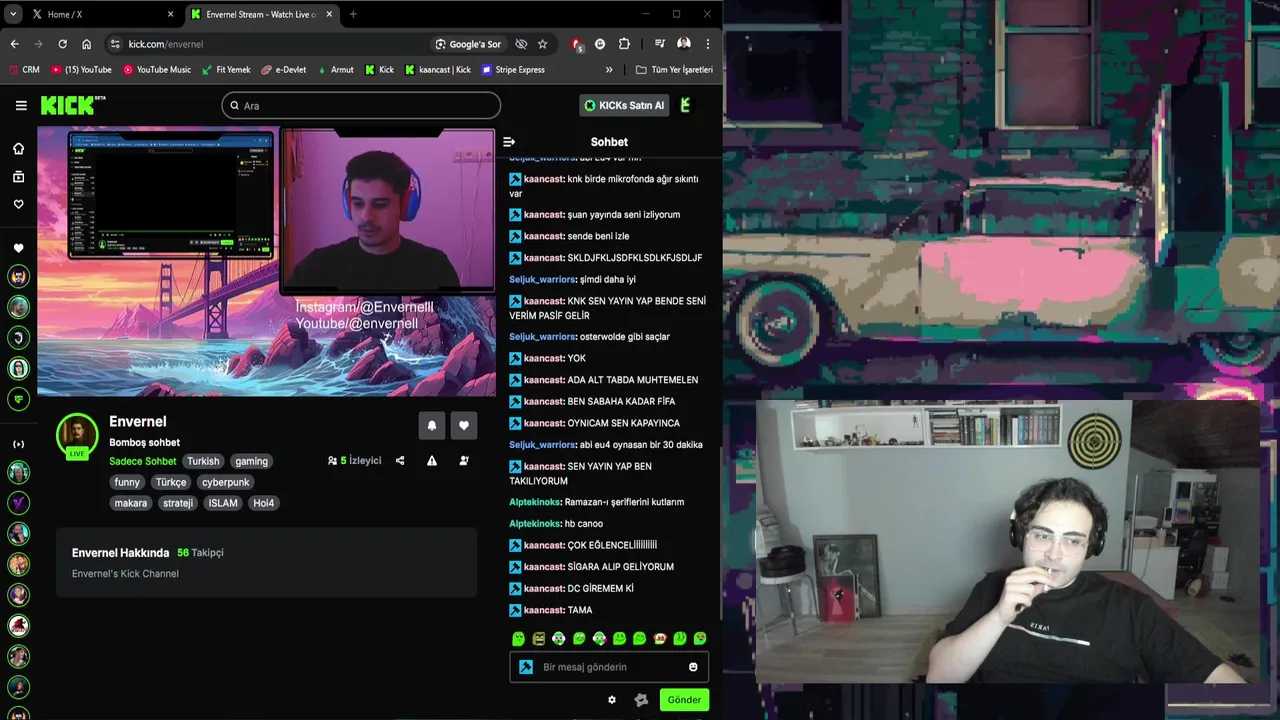Click the ISLAM tag
The image size is (1280, 720).
tap(223, 503)
